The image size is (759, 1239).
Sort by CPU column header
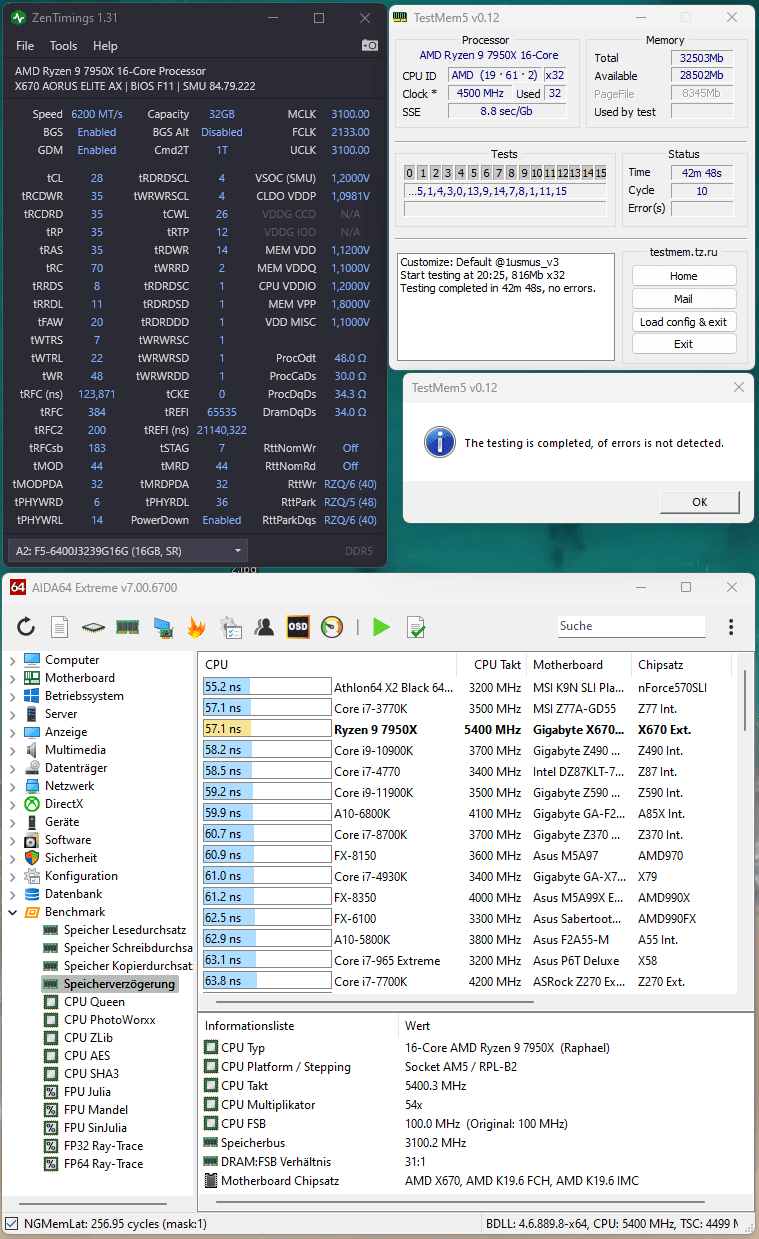coord(328,664)
